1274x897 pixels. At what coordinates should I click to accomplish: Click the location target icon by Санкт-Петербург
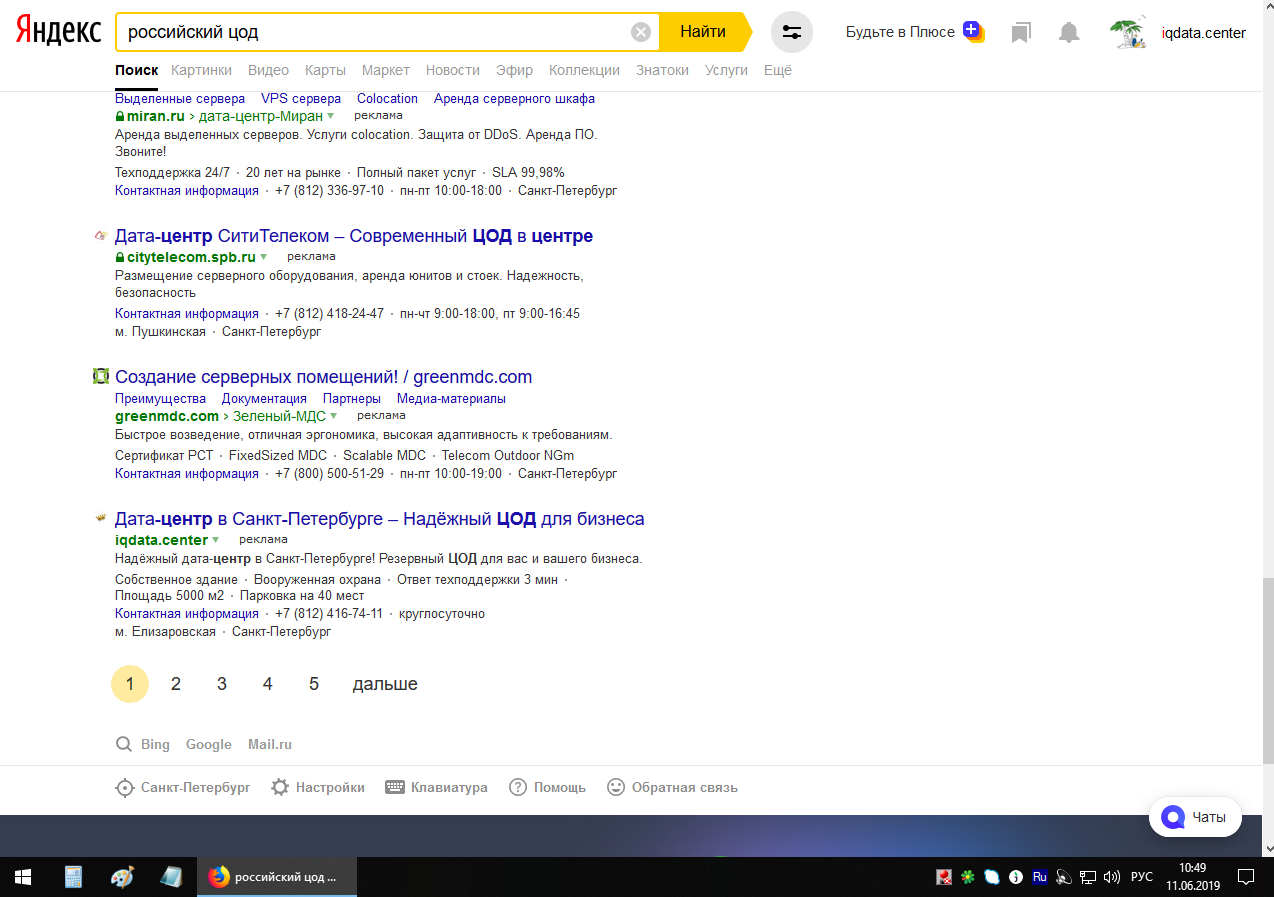tap(125, 787)
